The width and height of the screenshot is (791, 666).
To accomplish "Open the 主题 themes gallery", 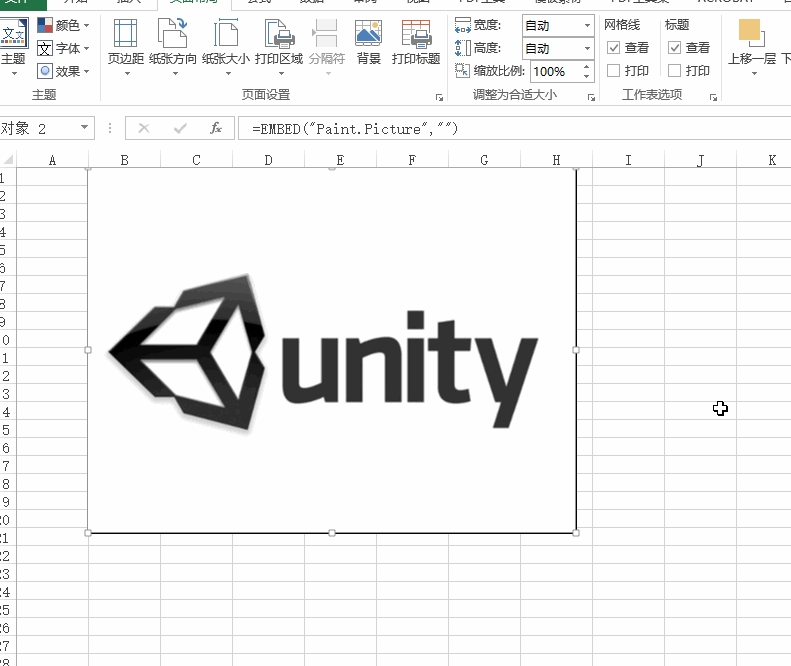I will [x=13, y=47].
